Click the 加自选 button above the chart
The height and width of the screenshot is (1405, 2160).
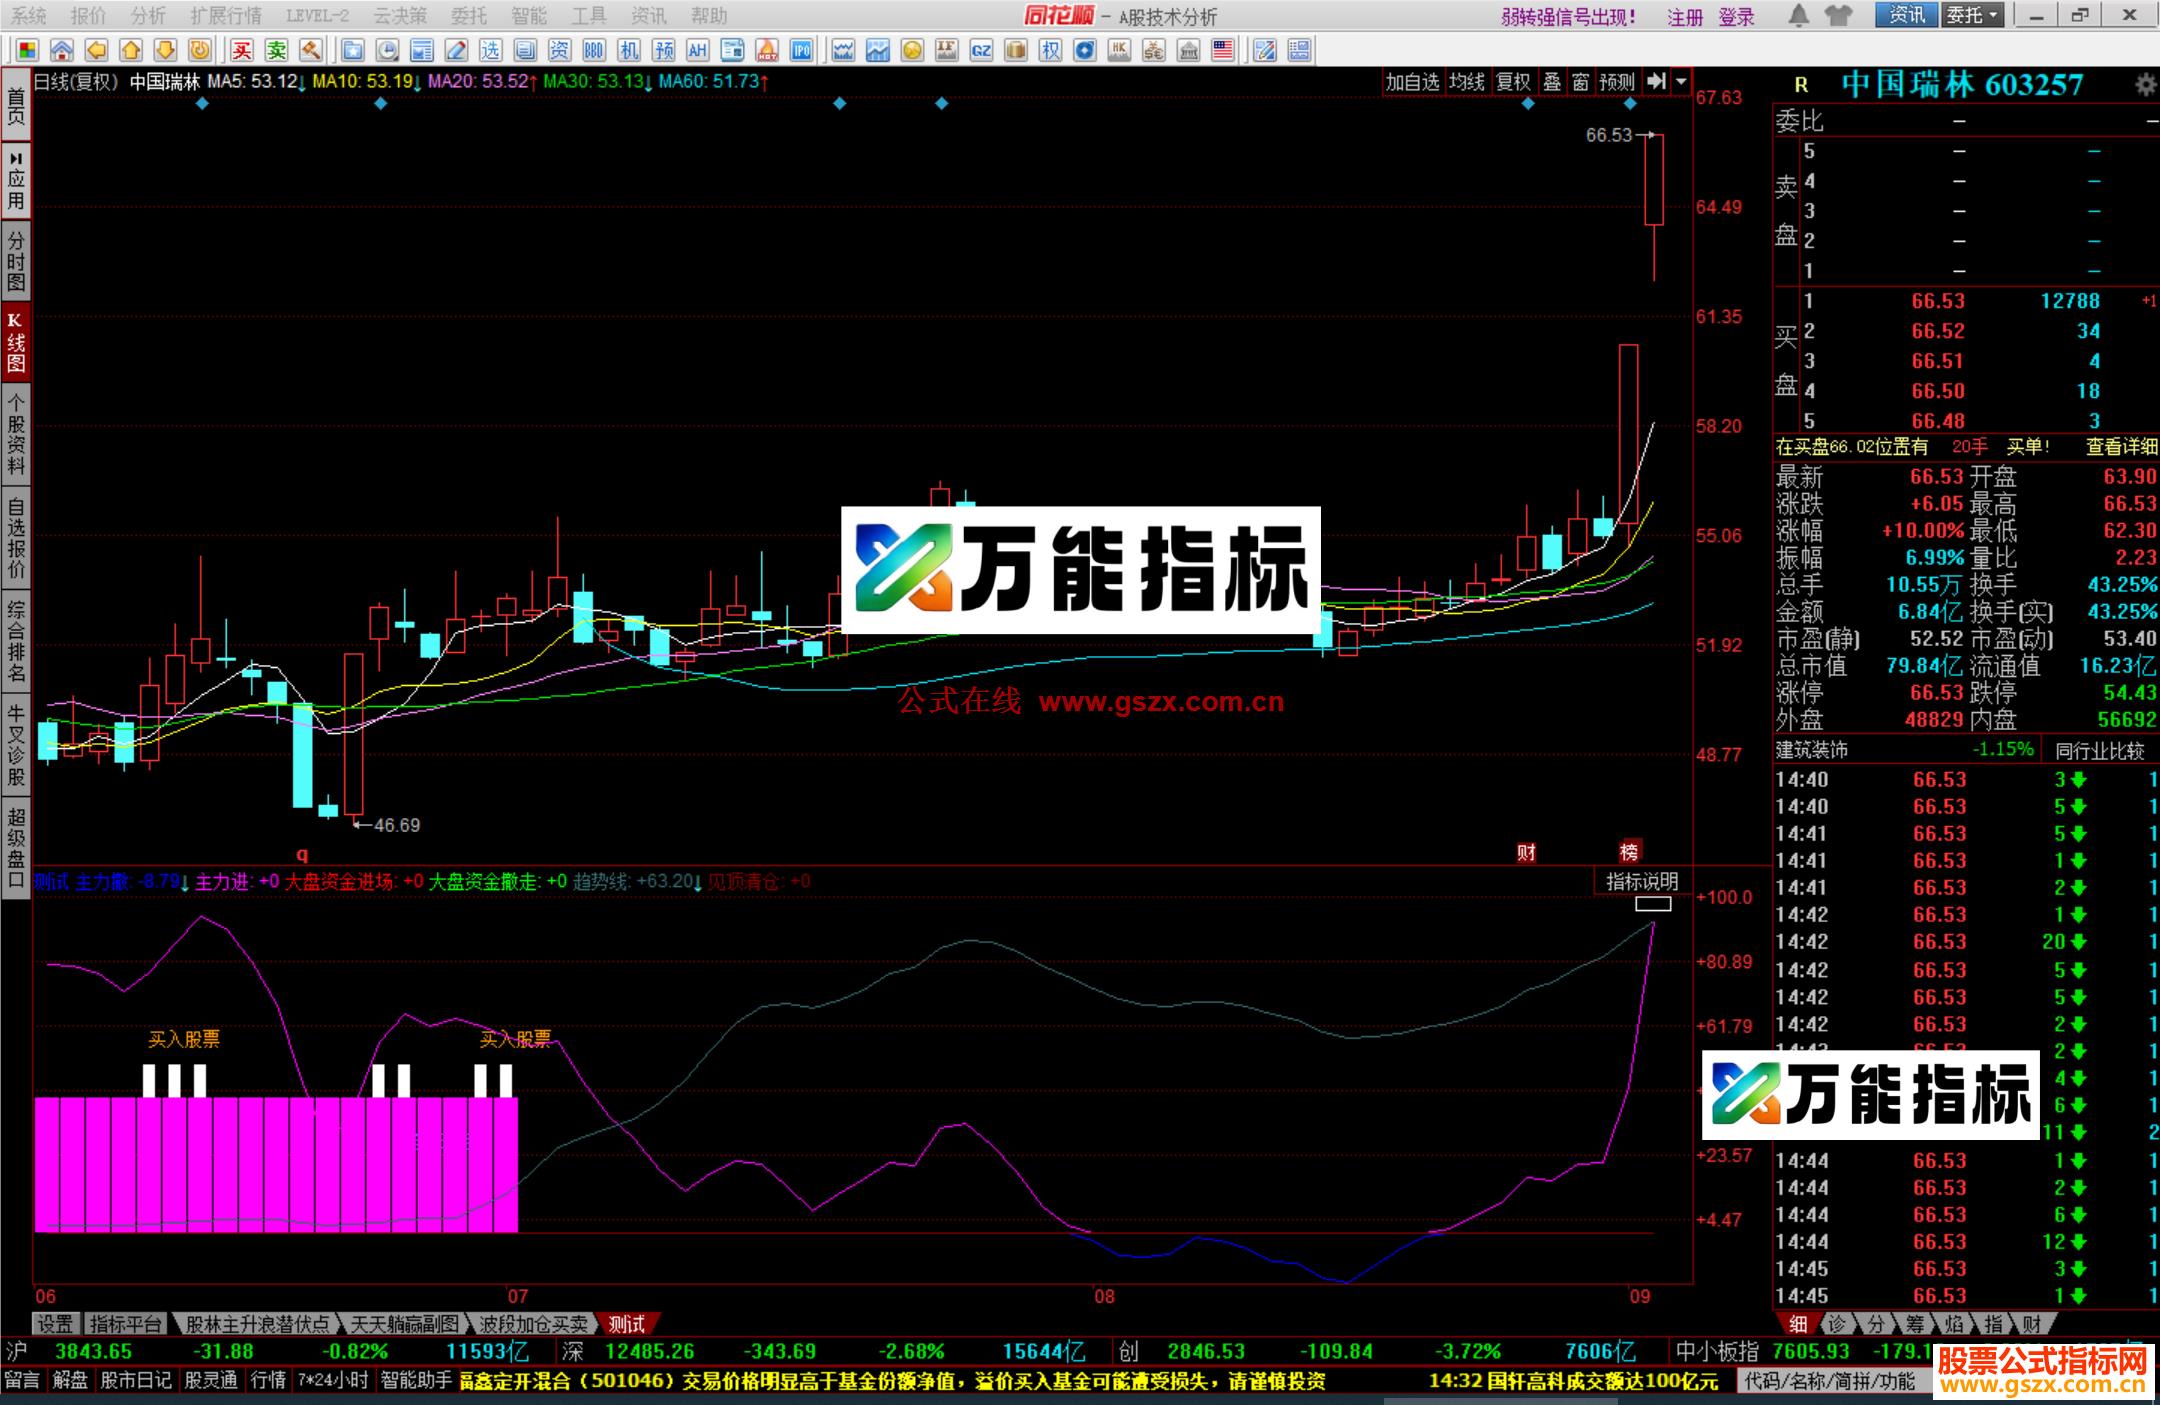coord(1413,84)
